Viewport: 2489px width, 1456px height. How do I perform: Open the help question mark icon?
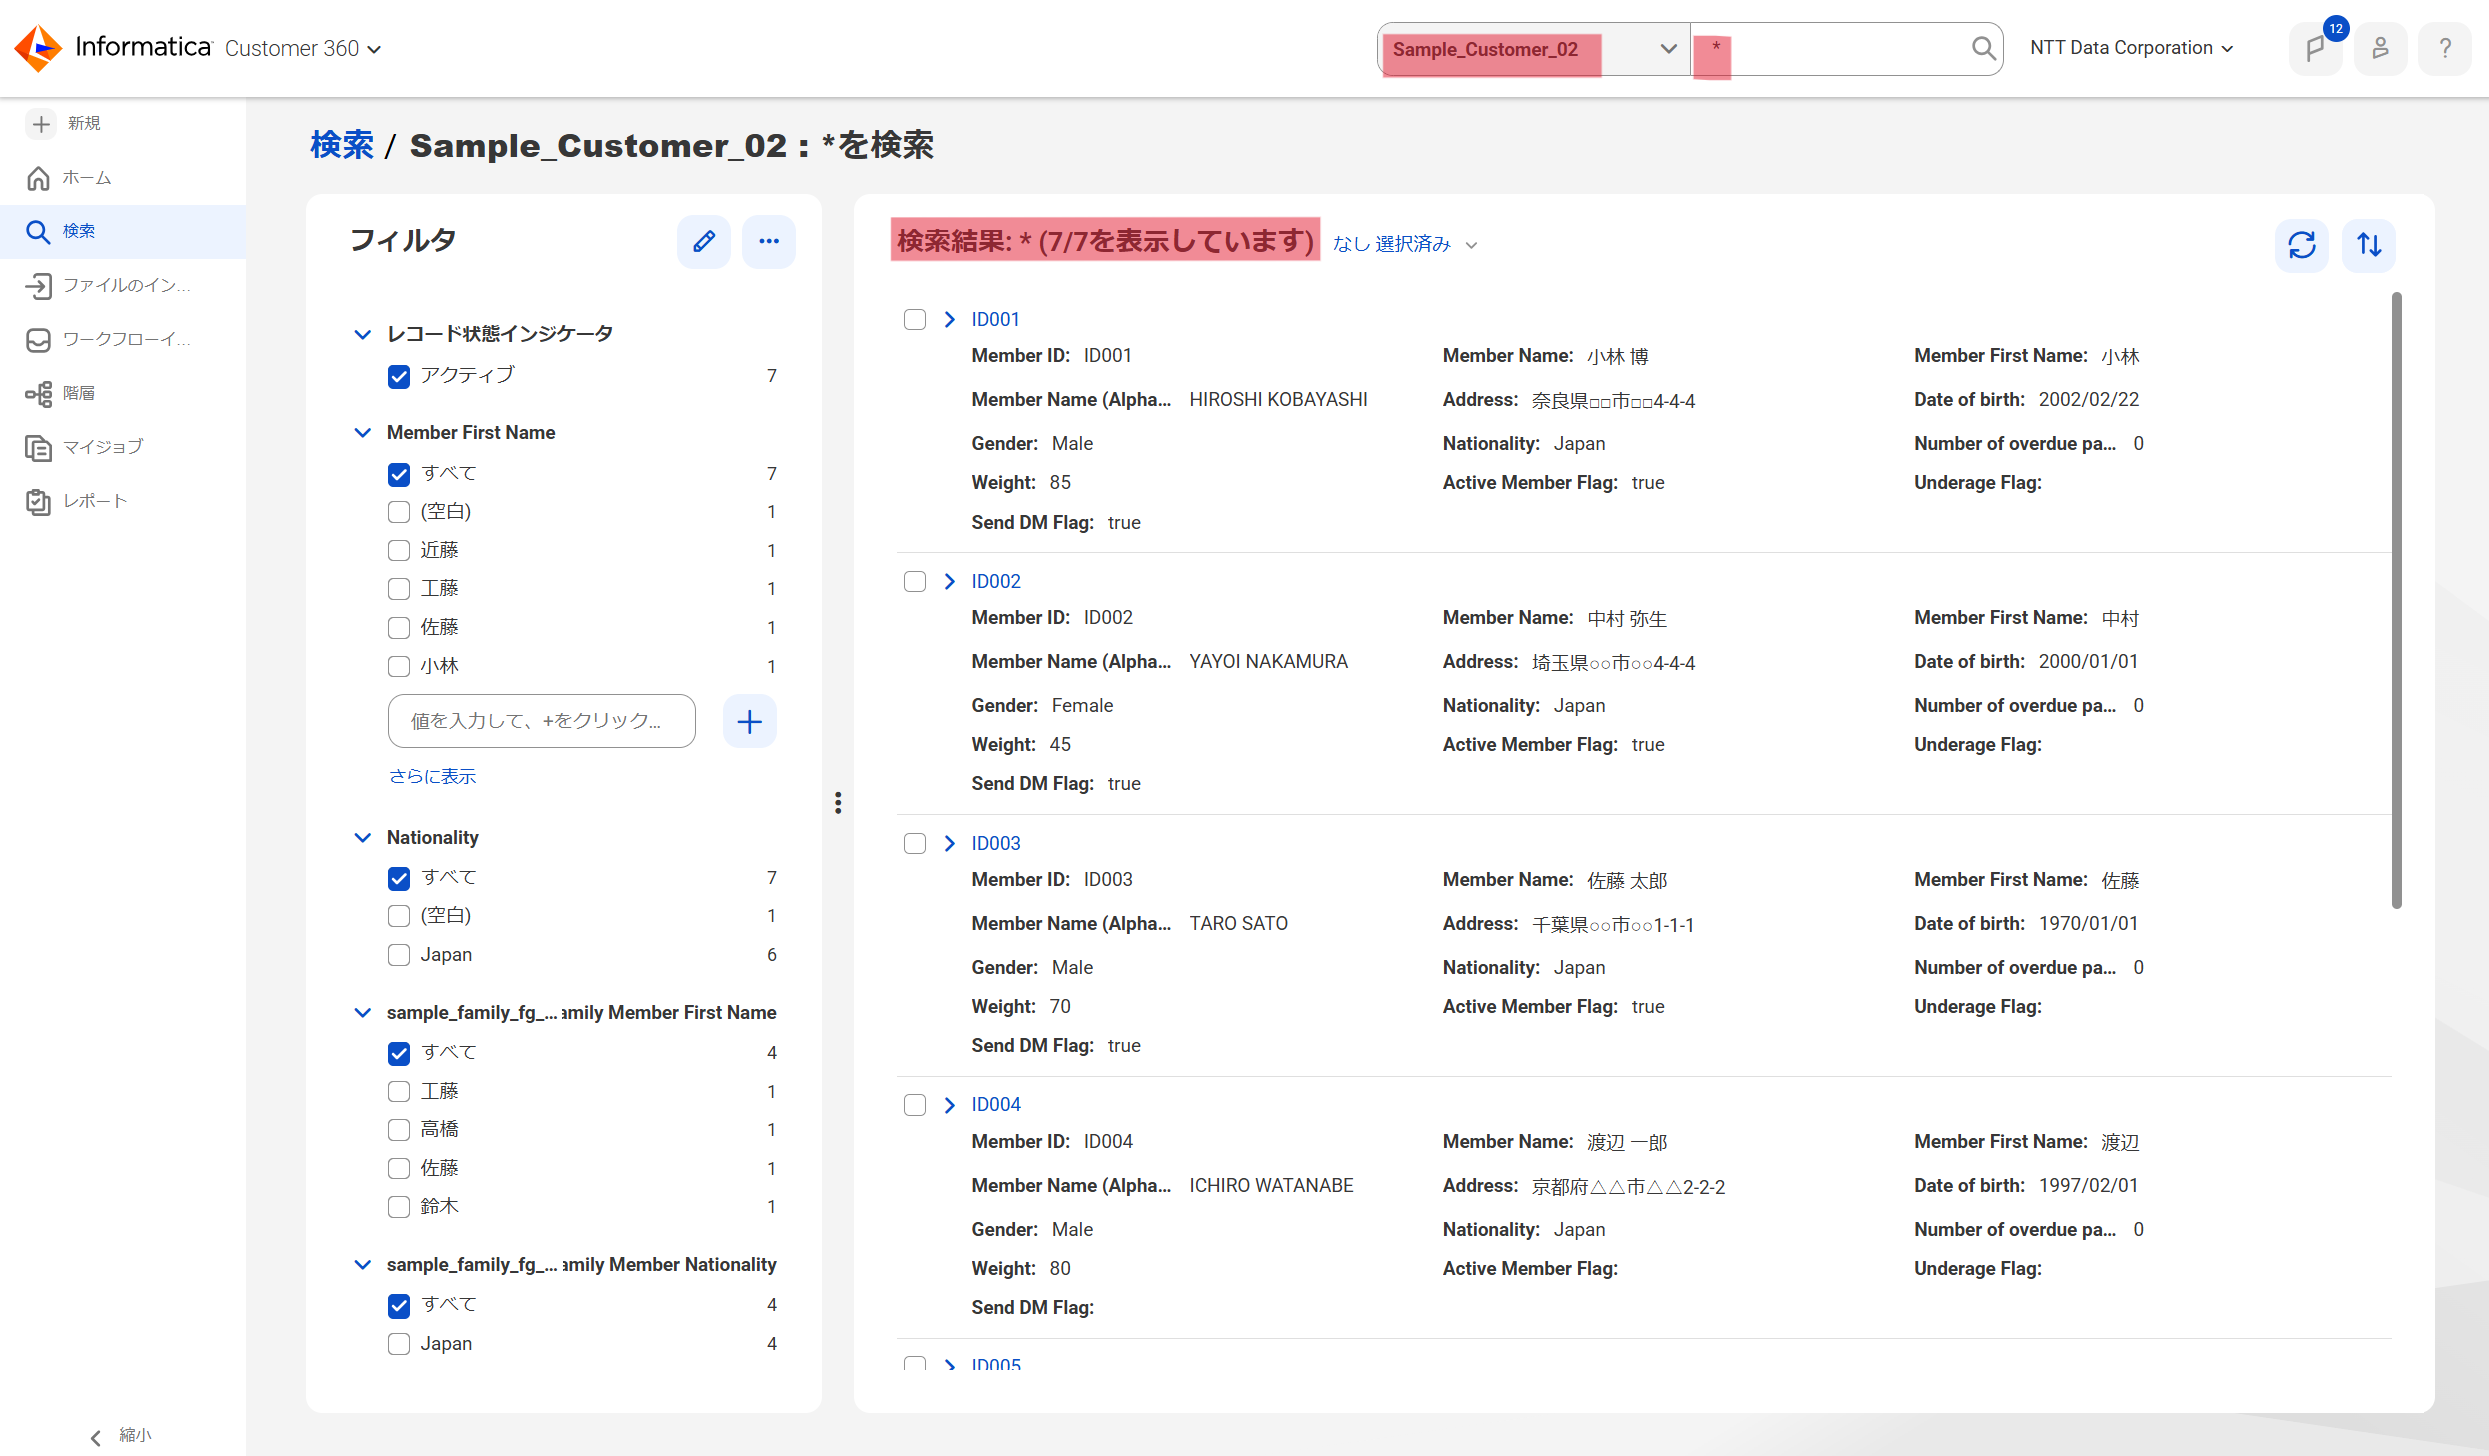click(x=2445, y=47)
